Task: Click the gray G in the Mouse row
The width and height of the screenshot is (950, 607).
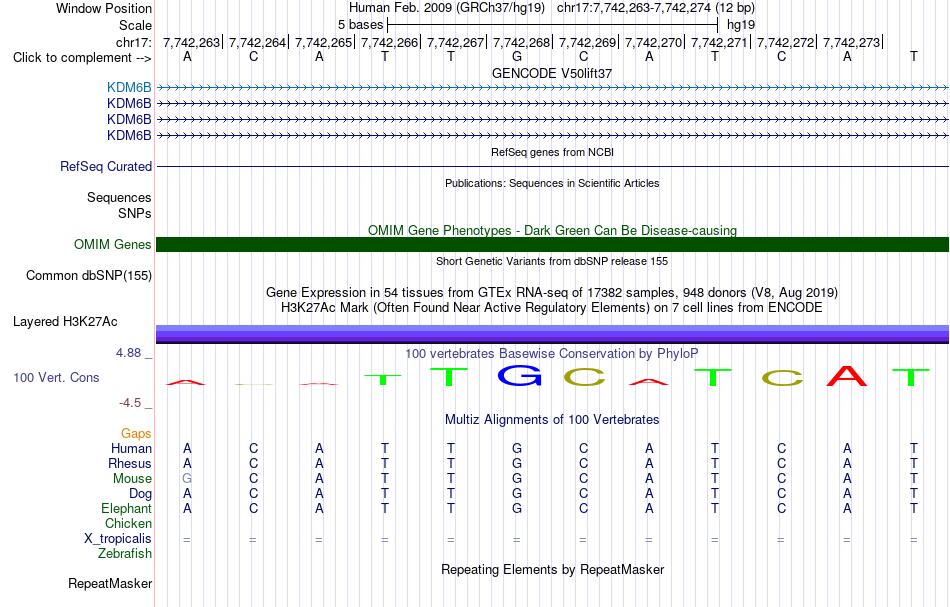Action: [187, 479]
